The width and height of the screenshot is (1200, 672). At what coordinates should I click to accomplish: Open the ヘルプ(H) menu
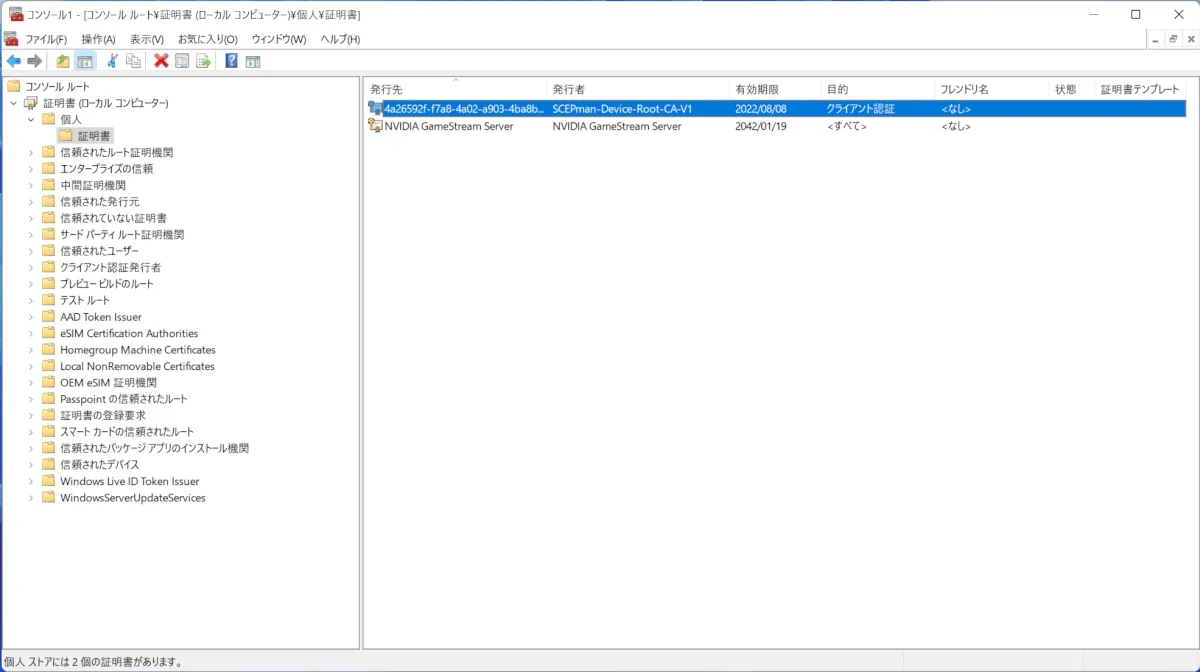click(x=340, y=39)
